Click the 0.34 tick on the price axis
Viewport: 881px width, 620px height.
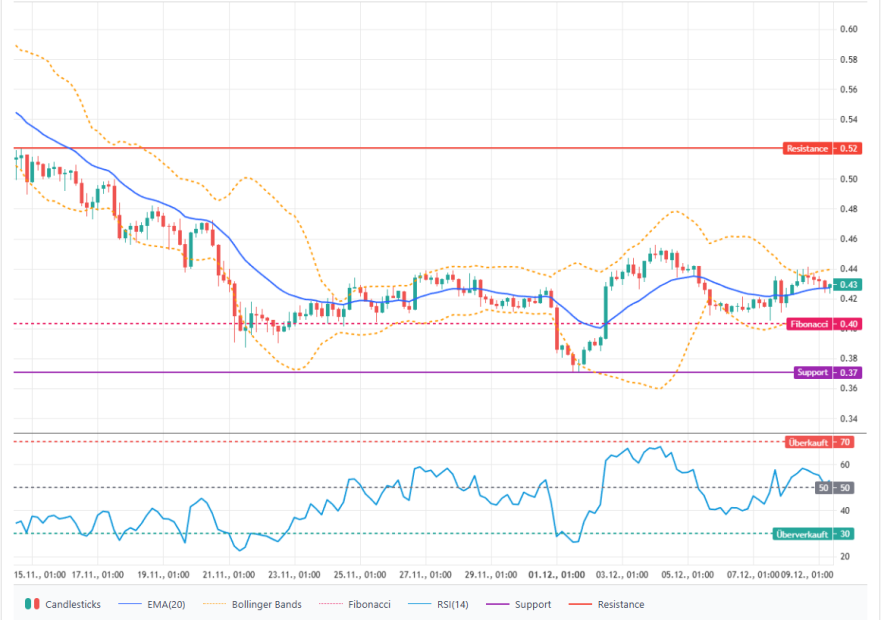(849, 418)
